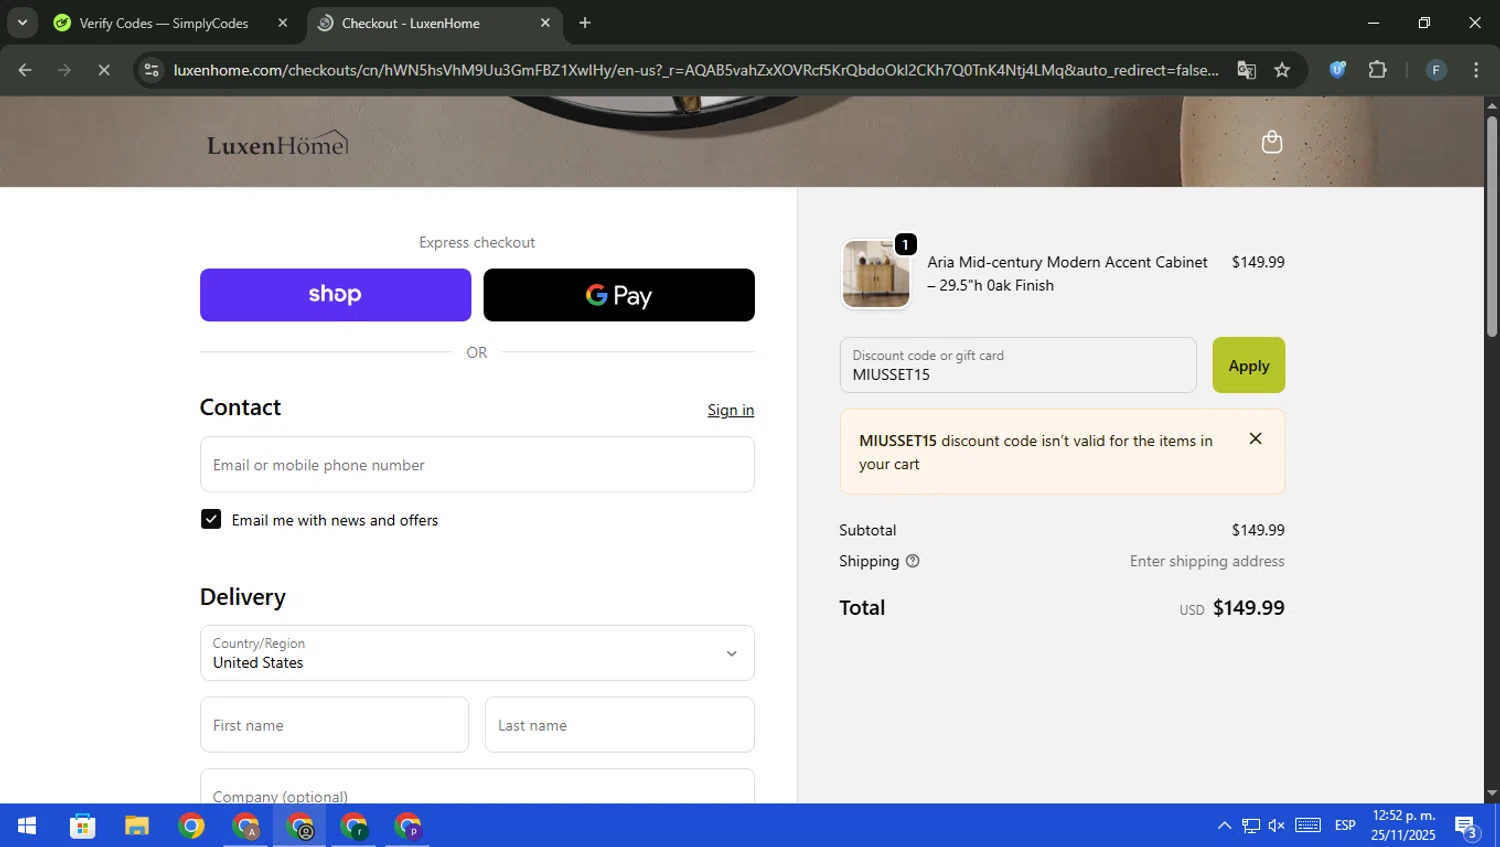Viewport: 1500px width, 847px height.
Task: Open the tab search dropdown arrow
Action: (x=22, y=22)
